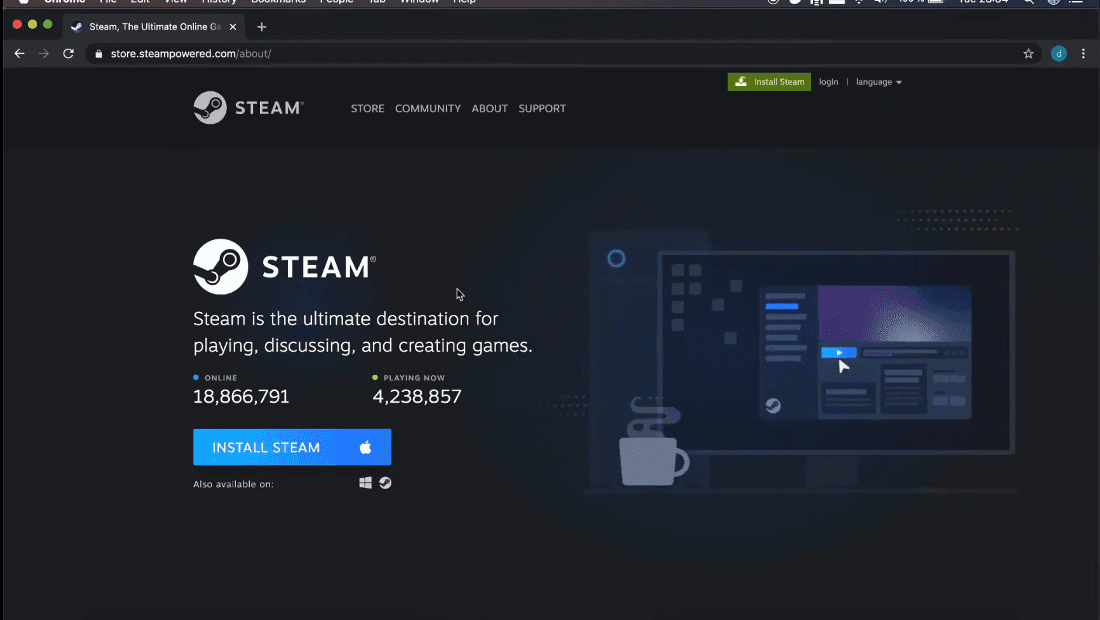
Task: Open Spotlight search from the menu bar
Action: pyautogui.click(x=1029, y=2)
